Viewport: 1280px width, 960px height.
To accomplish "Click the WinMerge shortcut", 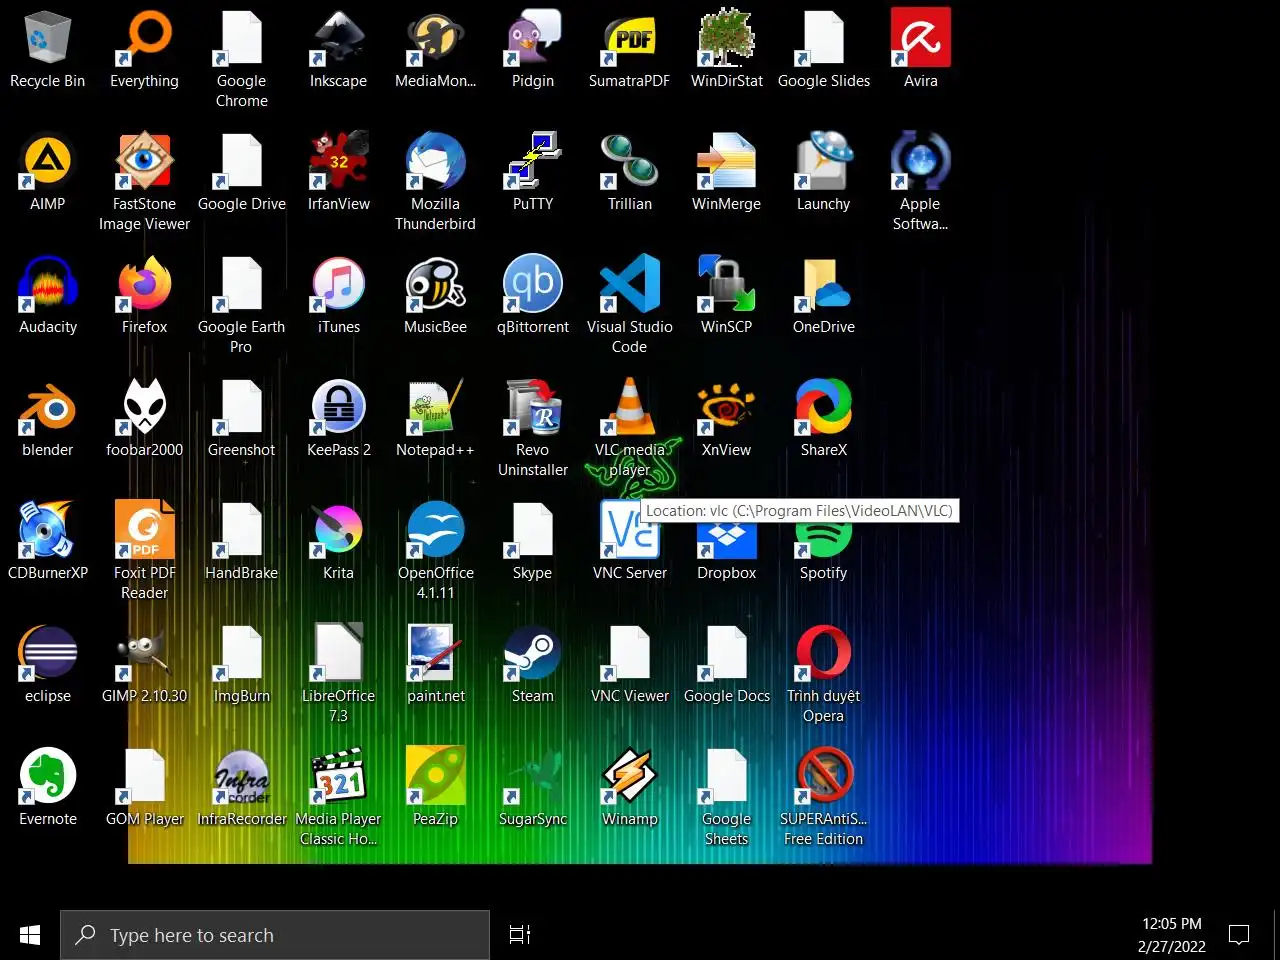I will click(726, 161).
